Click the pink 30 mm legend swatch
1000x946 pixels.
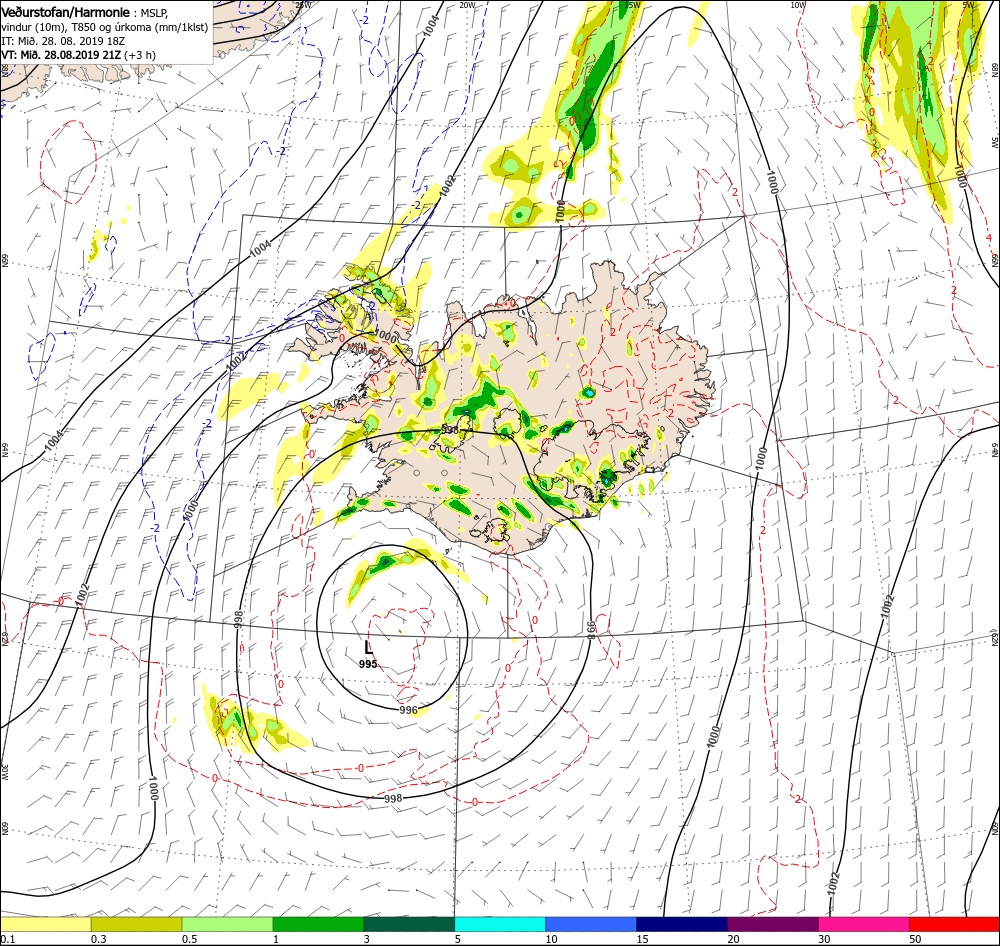pos(864,924)
